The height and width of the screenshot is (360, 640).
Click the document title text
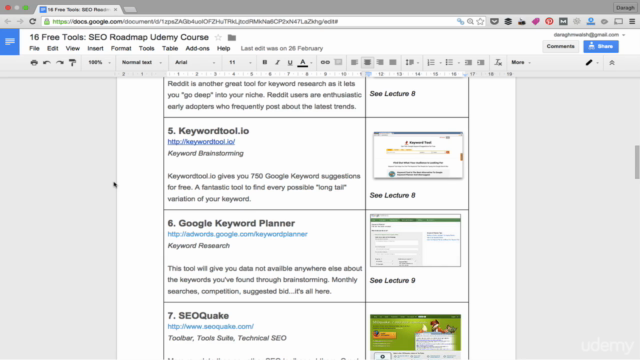[x=119, y=37]
